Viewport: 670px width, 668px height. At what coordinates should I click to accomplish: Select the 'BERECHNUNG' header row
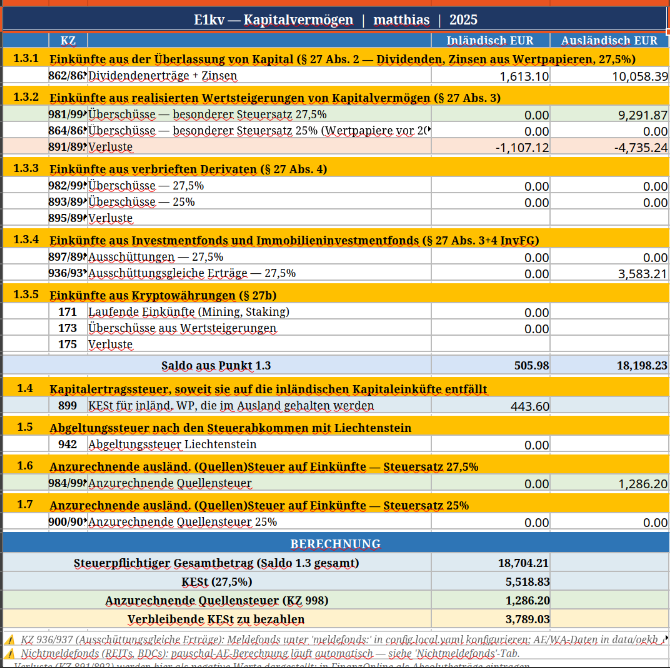pyautogui.click(x=335, y=543)
